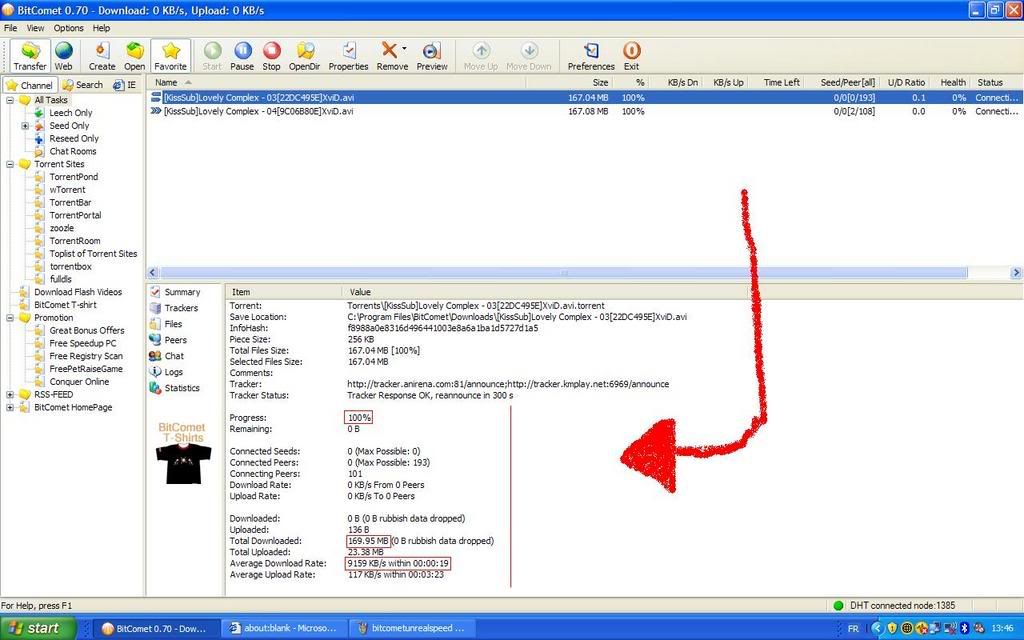The height and width of the screenshot is (640, 1024).
Task: Expand the Seed Only node
Action: pos(25,125)
